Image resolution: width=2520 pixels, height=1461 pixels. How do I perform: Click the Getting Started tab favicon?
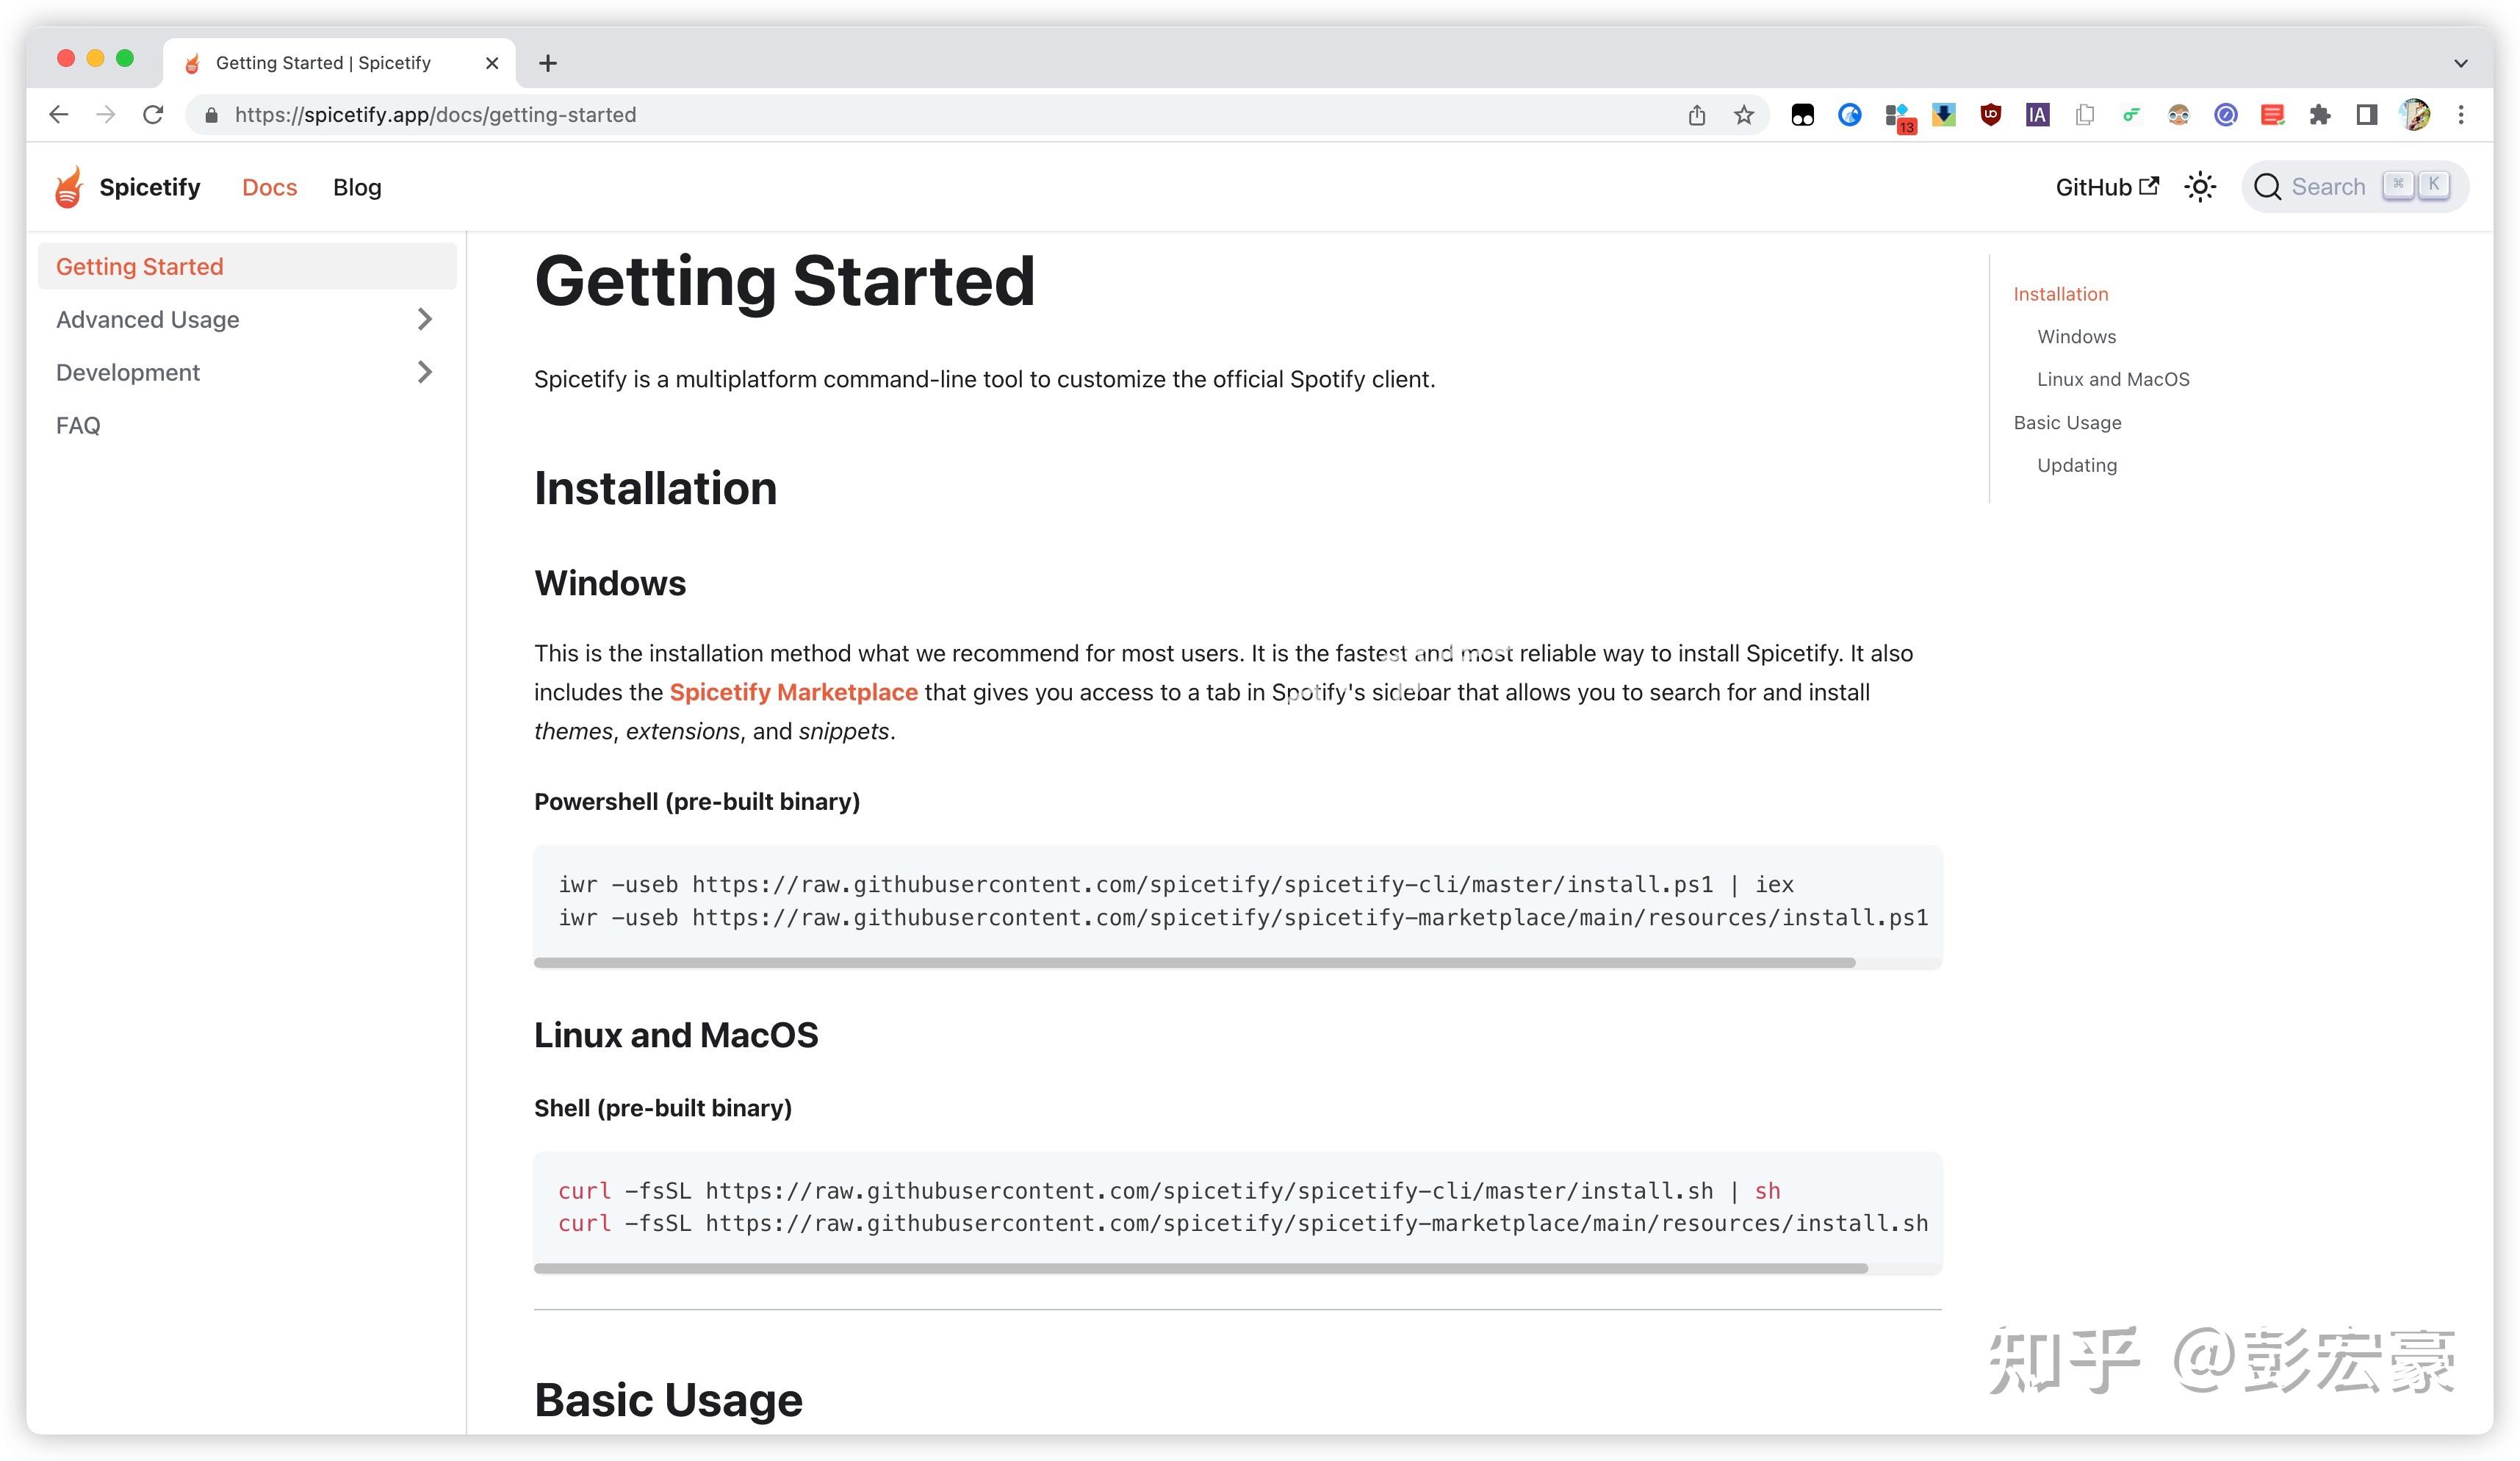[x=192, y=63]
